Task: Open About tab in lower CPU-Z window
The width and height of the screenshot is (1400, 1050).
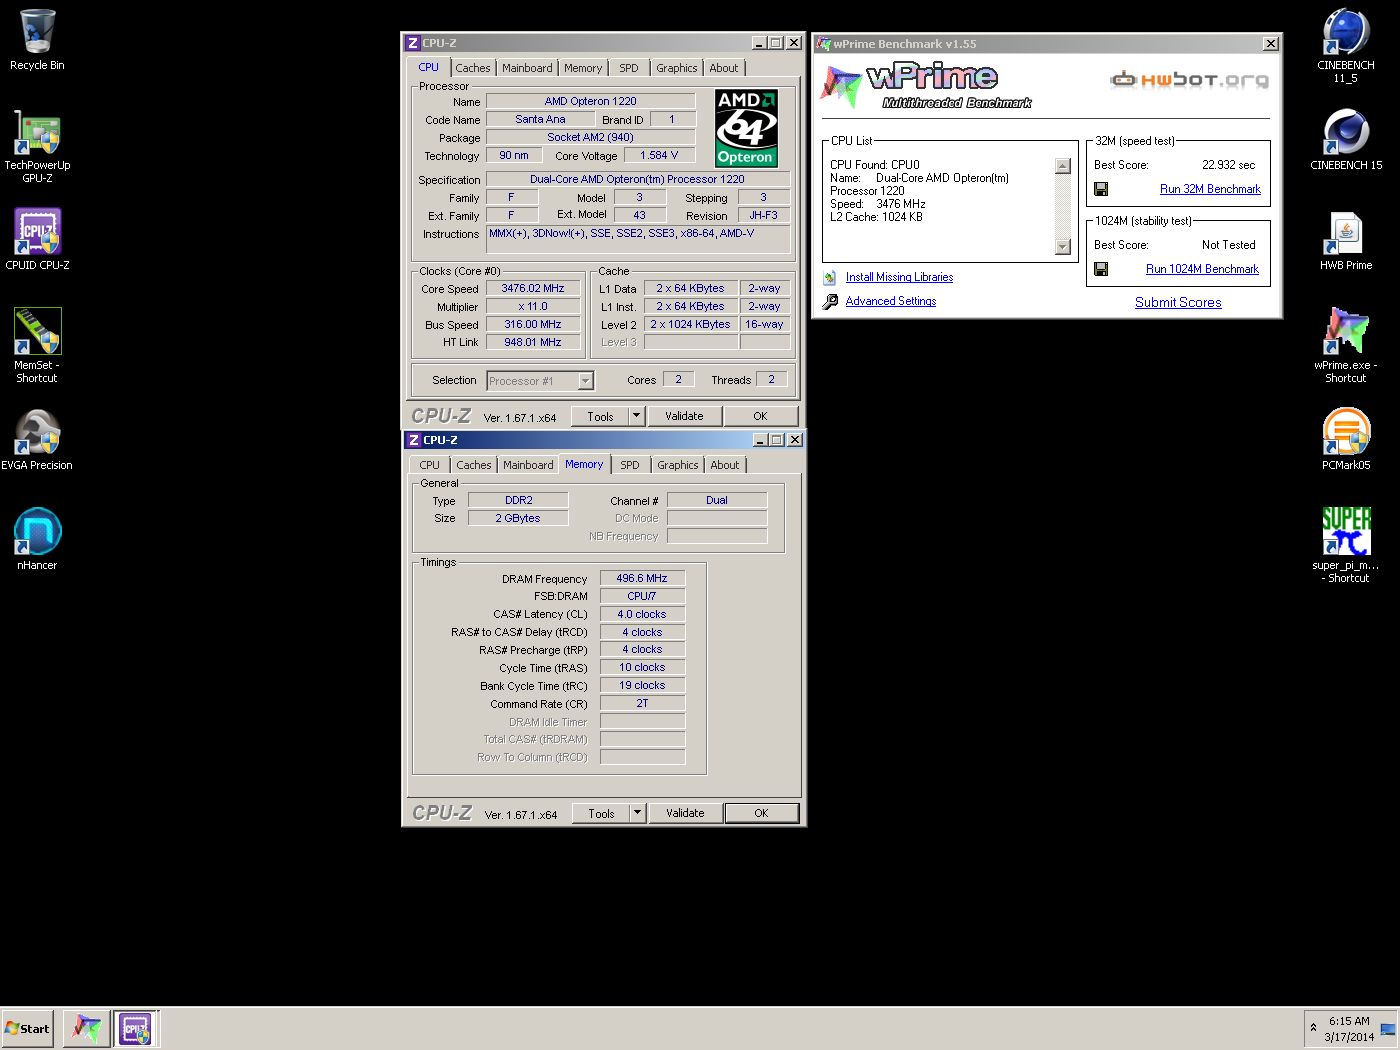Action: coord(725,465)
